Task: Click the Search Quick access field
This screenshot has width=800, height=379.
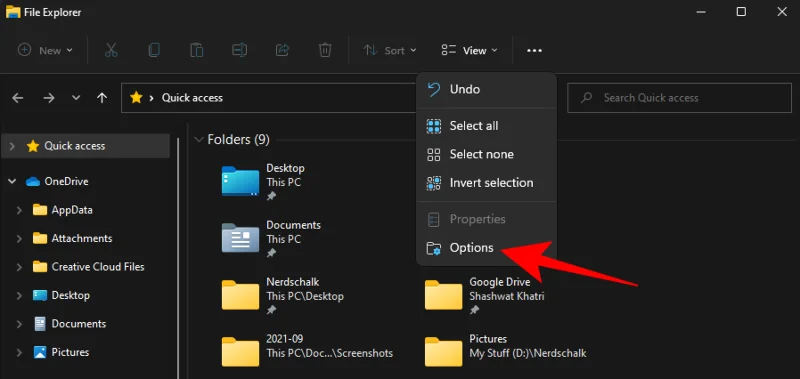Action: [679, 98]
